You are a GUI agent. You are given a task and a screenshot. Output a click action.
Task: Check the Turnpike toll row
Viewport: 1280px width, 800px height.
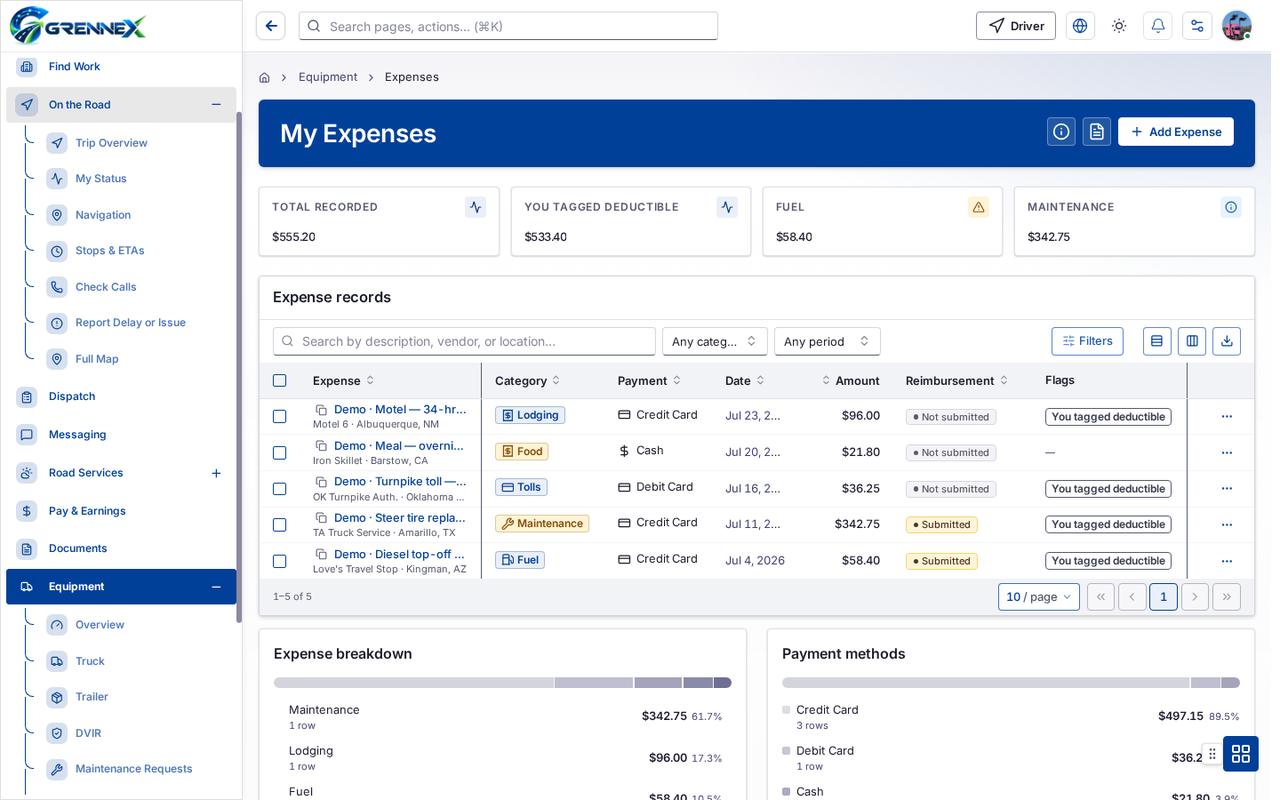(x=280, y=488)
